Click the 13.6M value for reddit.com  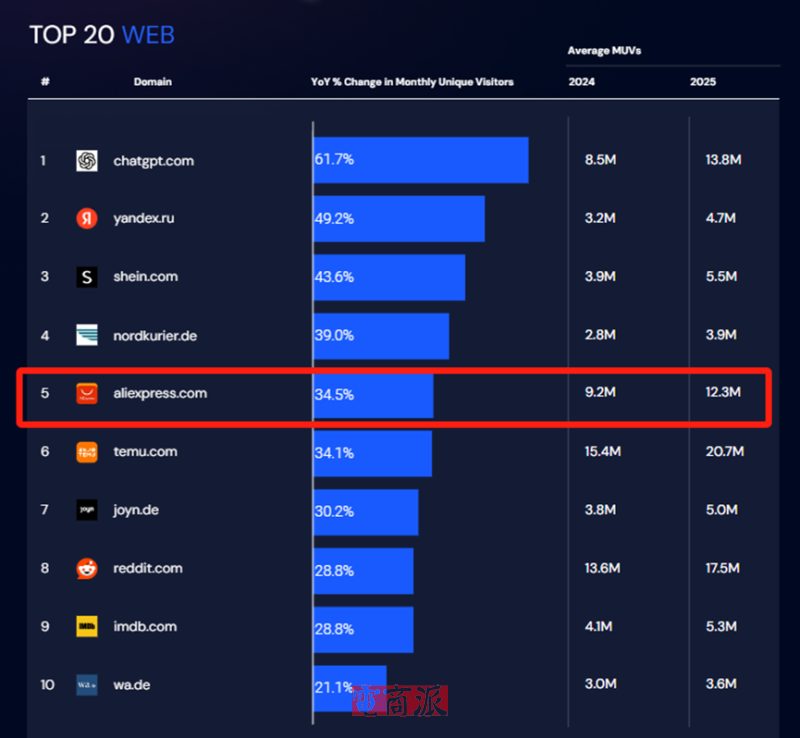point(603,568)
